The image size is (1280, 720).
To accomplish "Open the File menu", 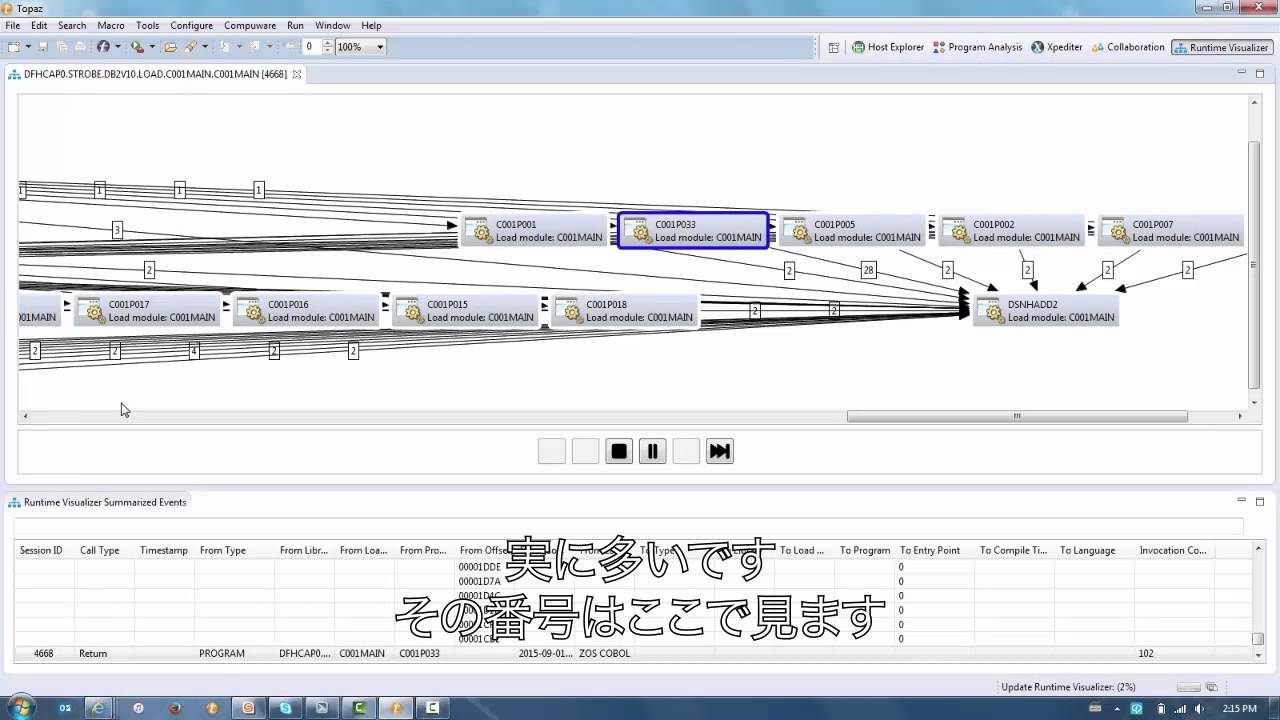I will [13, 25].
